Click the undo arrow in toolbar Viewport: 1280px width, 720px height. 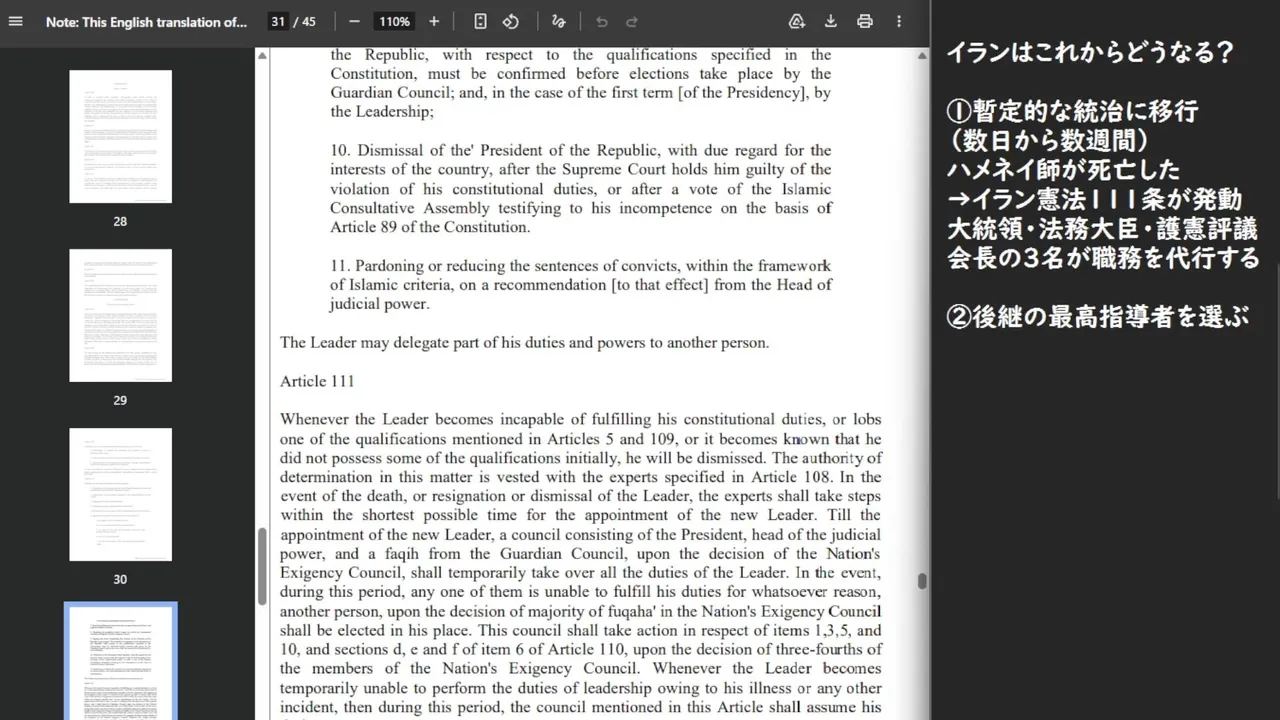click(601, 21)
